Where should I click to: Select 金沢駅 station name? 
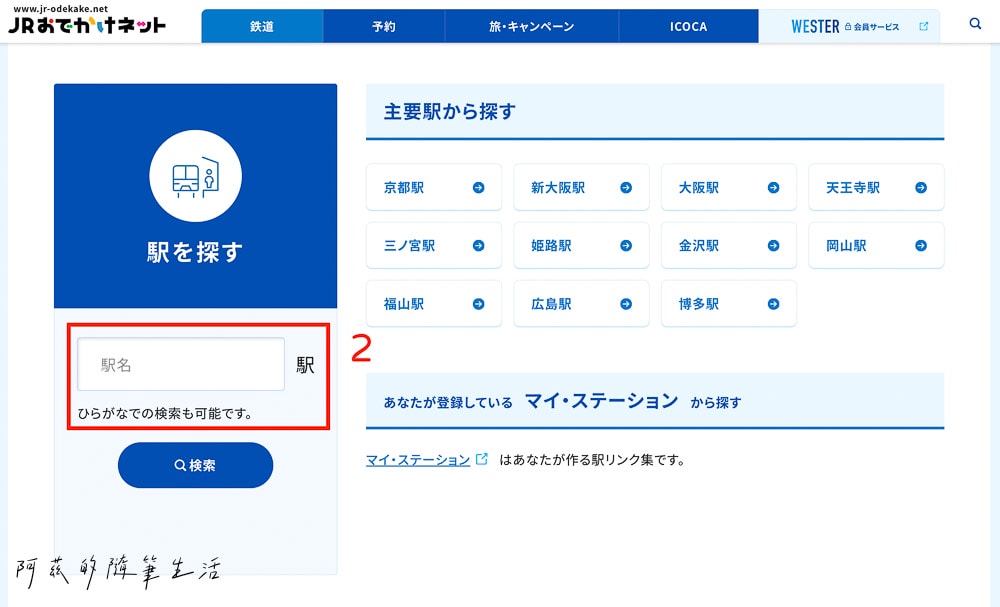(699, 245)
